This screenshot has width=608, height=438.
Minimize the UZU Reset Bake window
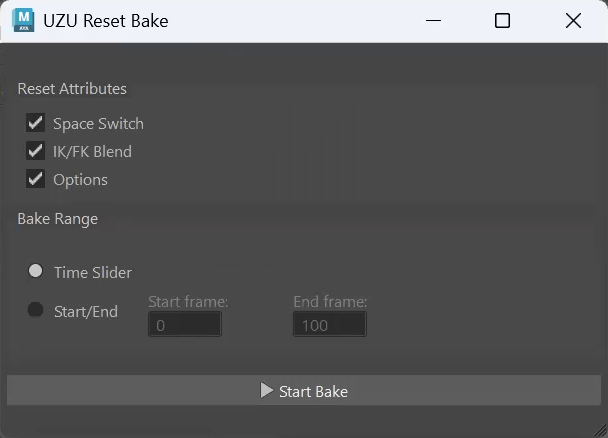pos(433,21)
